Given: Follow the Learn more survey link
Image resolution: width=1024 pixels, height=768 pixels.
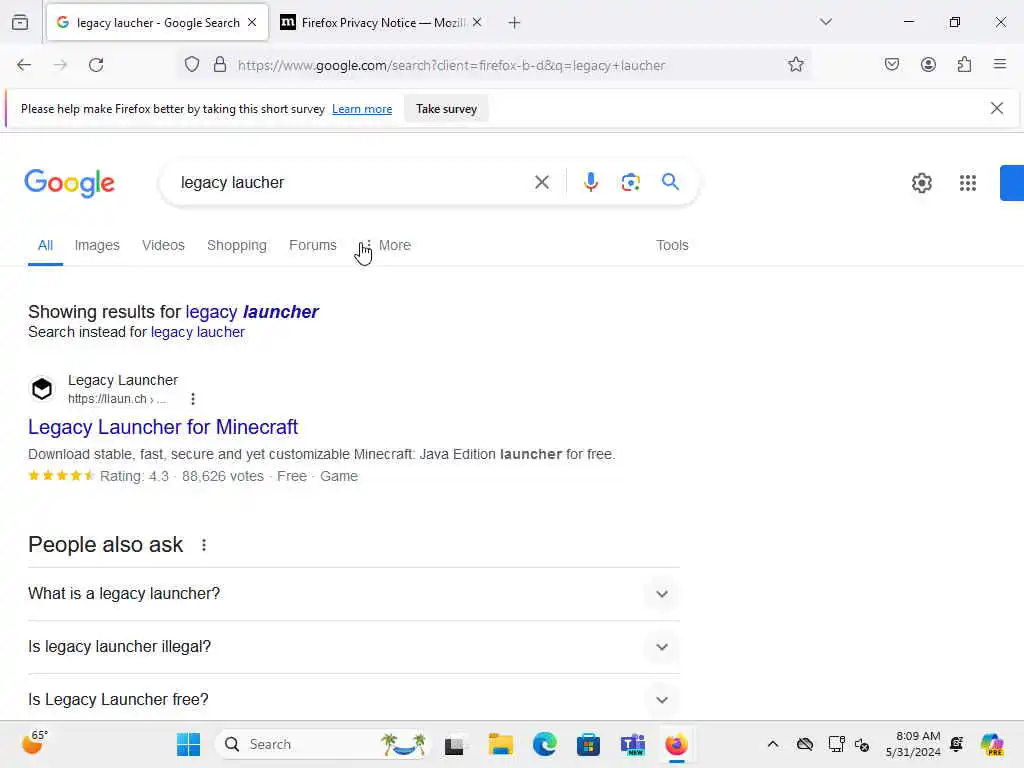Looking at the screenshot, I should click(362, 109).
